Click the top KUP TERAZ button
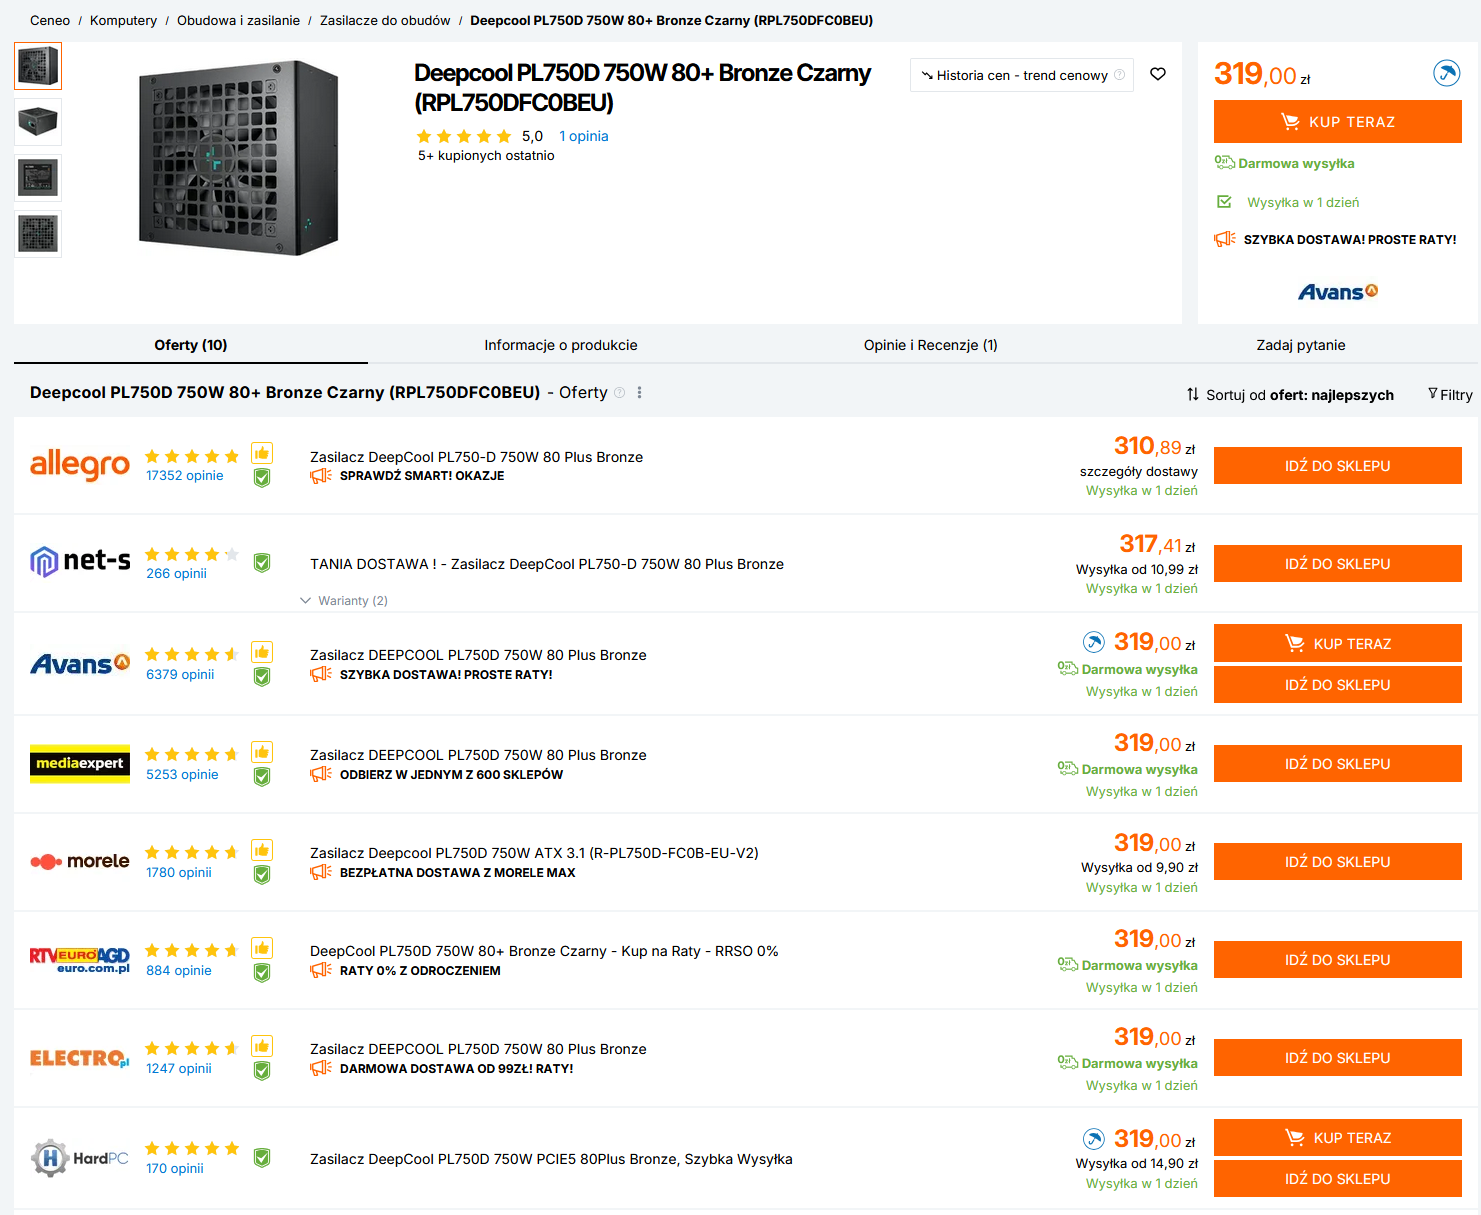This screenshot has height=1215, width=1481. [x=1337, y=122]
